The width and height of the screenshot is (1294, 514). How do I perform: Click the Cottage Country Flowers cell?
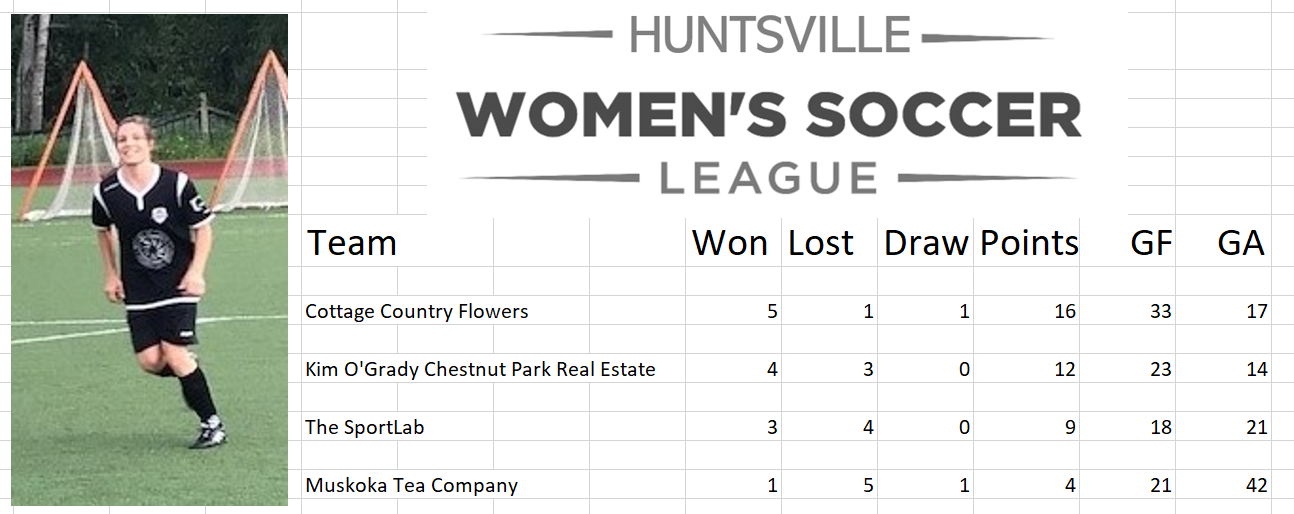click(x=416, y=311)
